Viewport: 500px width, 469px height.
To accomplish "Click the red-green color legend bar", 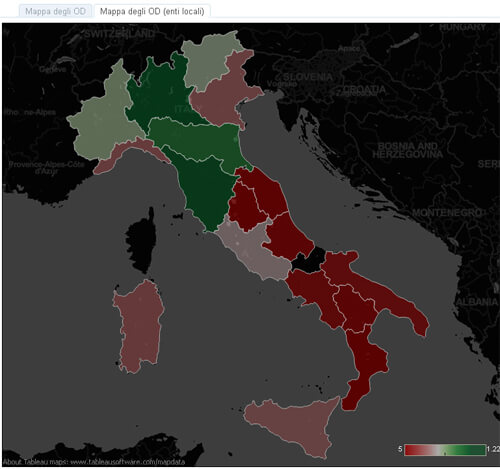I will click(x=445, y=450).
